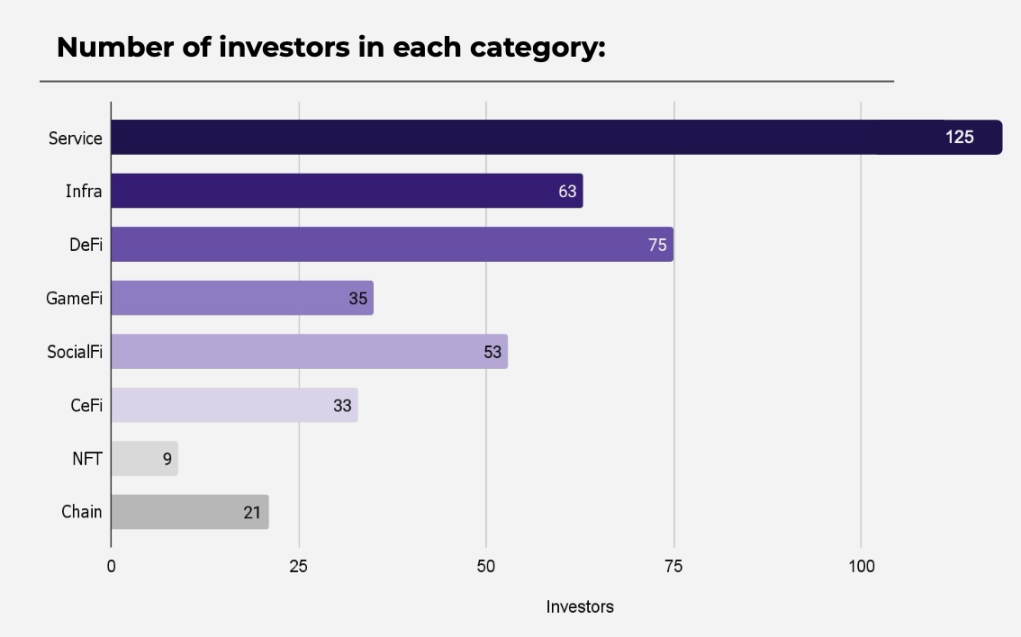1021x637 pixels.
Task: Click the Service bar labeled 125
Action: coord(557,137)
